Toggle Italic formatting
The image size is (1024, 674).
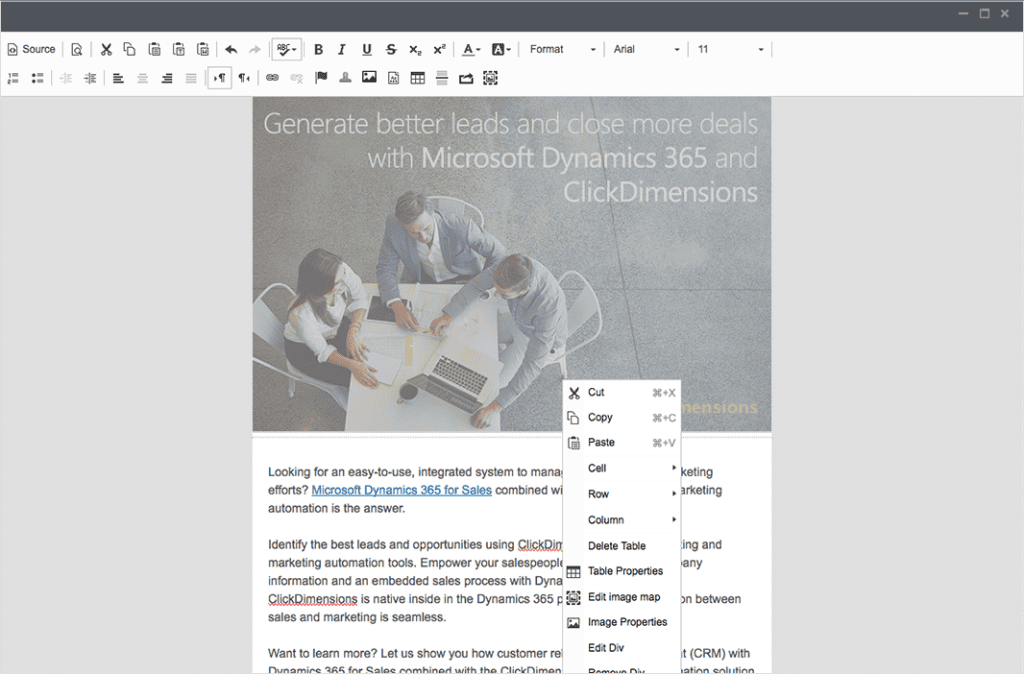tap(342, 49)
